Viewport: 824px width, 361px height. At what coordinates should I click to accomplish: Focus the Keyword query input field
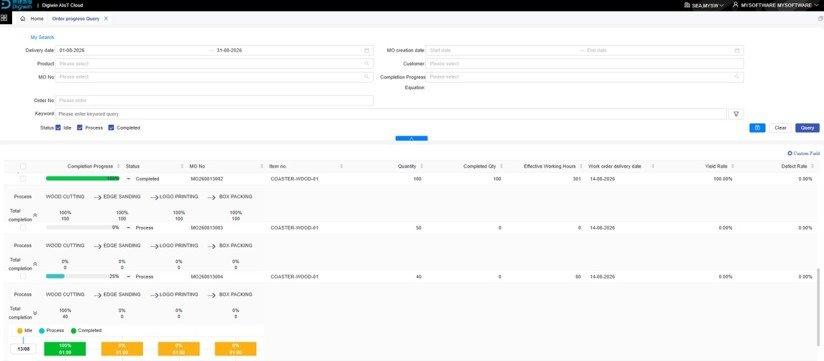(x=391, y=114)
